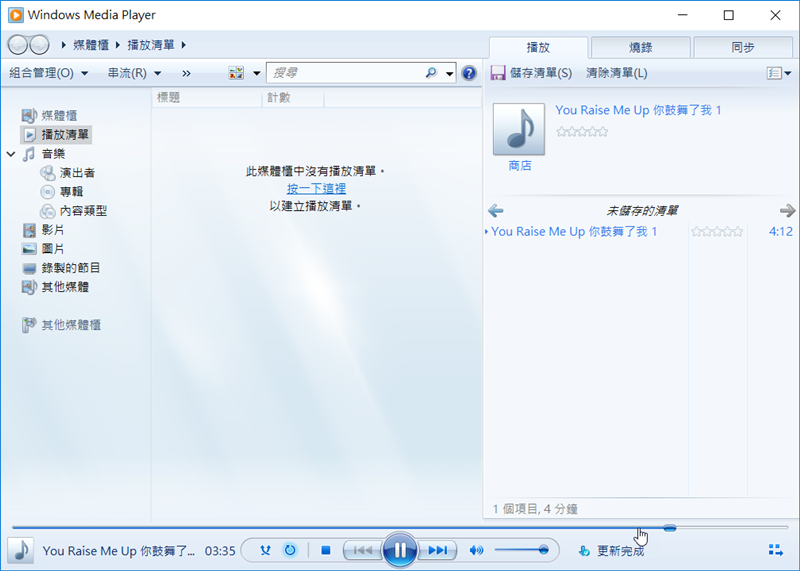Click 清除清單(L) button
Image resolution: width=800 pixels, height=571 pixels.
pyautogui.click(x=616, y=73)
